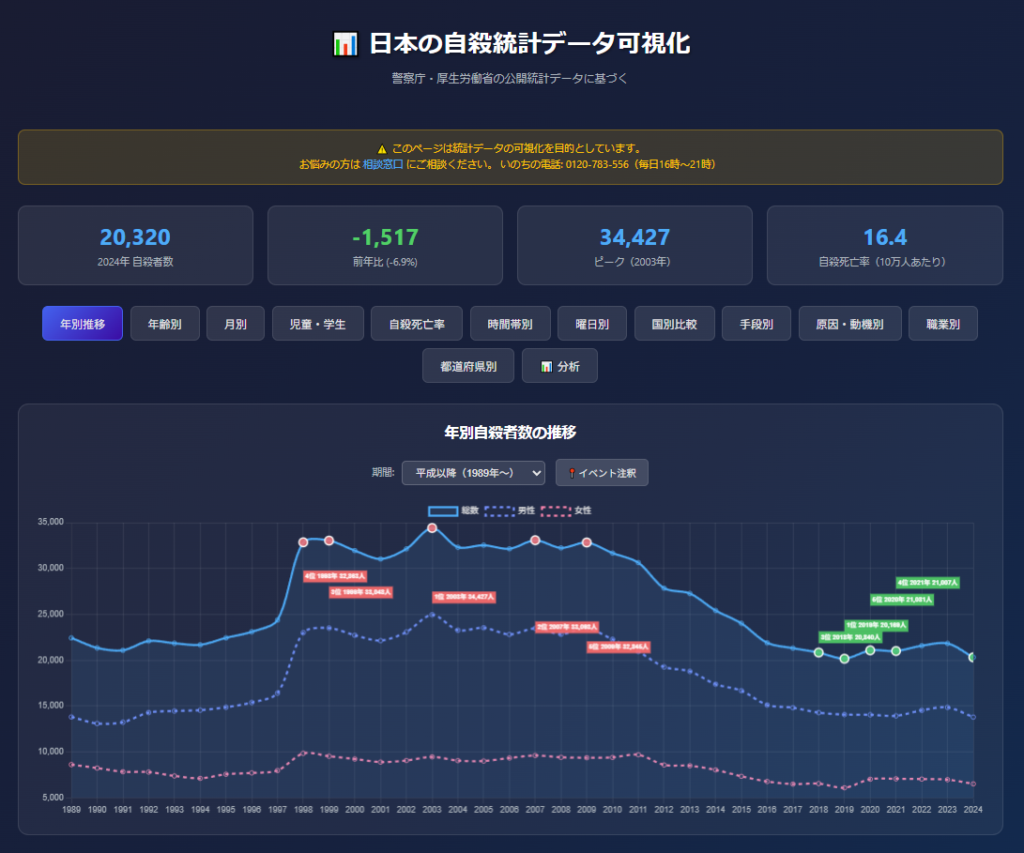The width and height of the screenshot is (1024, 853).
Task: Toggle 男性 series in chart legend
Action: pyautogui.click(x=509, y=511)
